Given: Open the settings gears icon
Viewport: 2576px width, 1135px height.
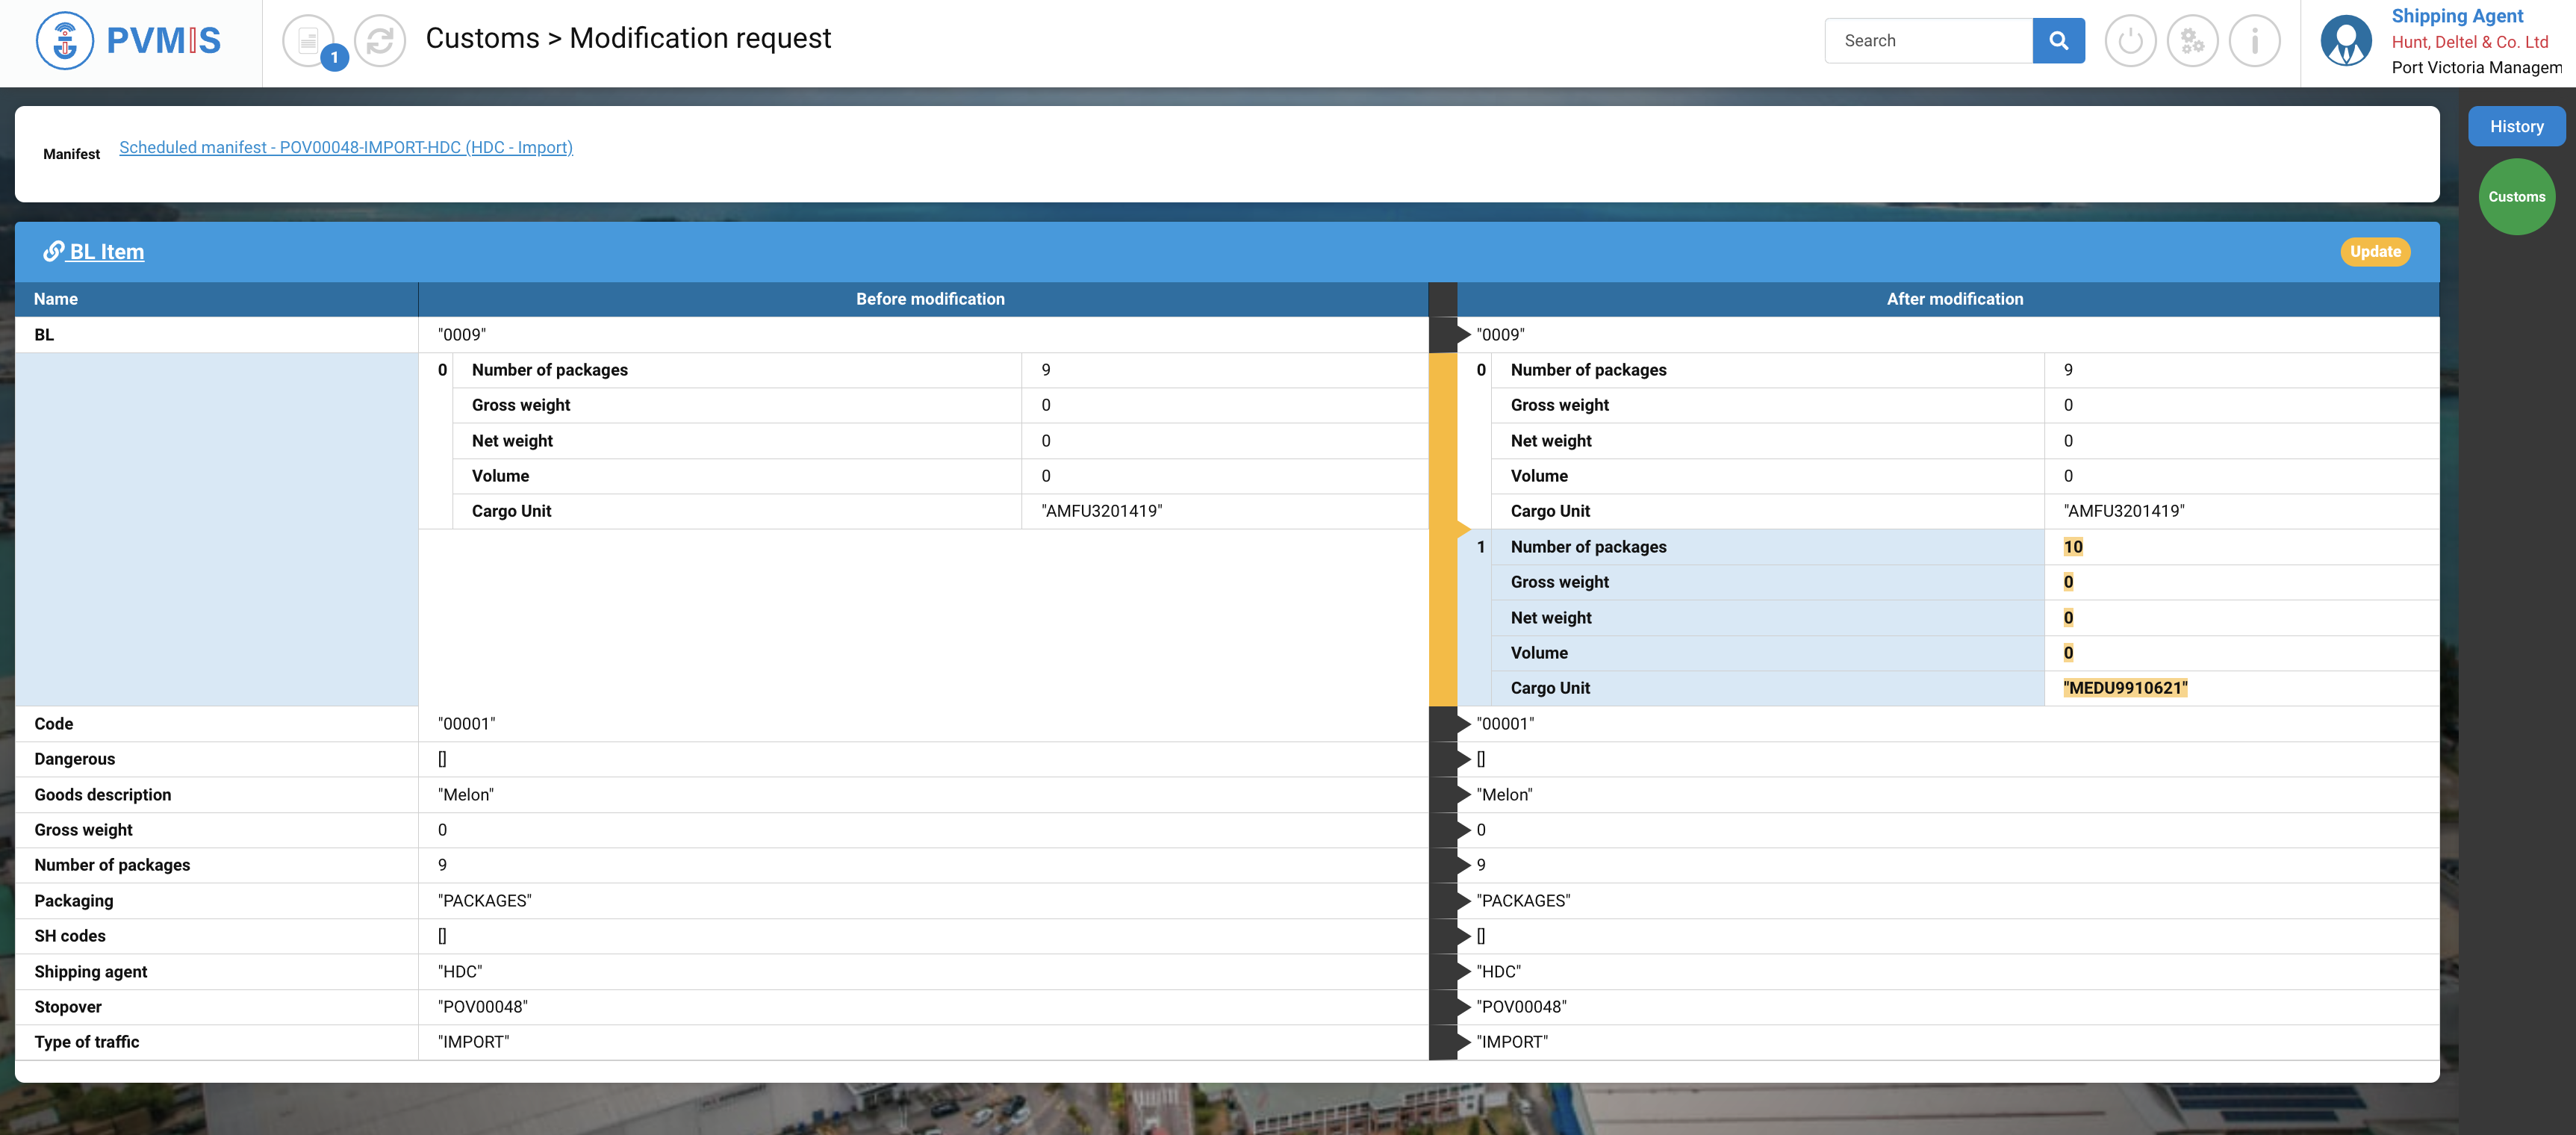Looking at the screenshot, I should [x=2192, y=41].
